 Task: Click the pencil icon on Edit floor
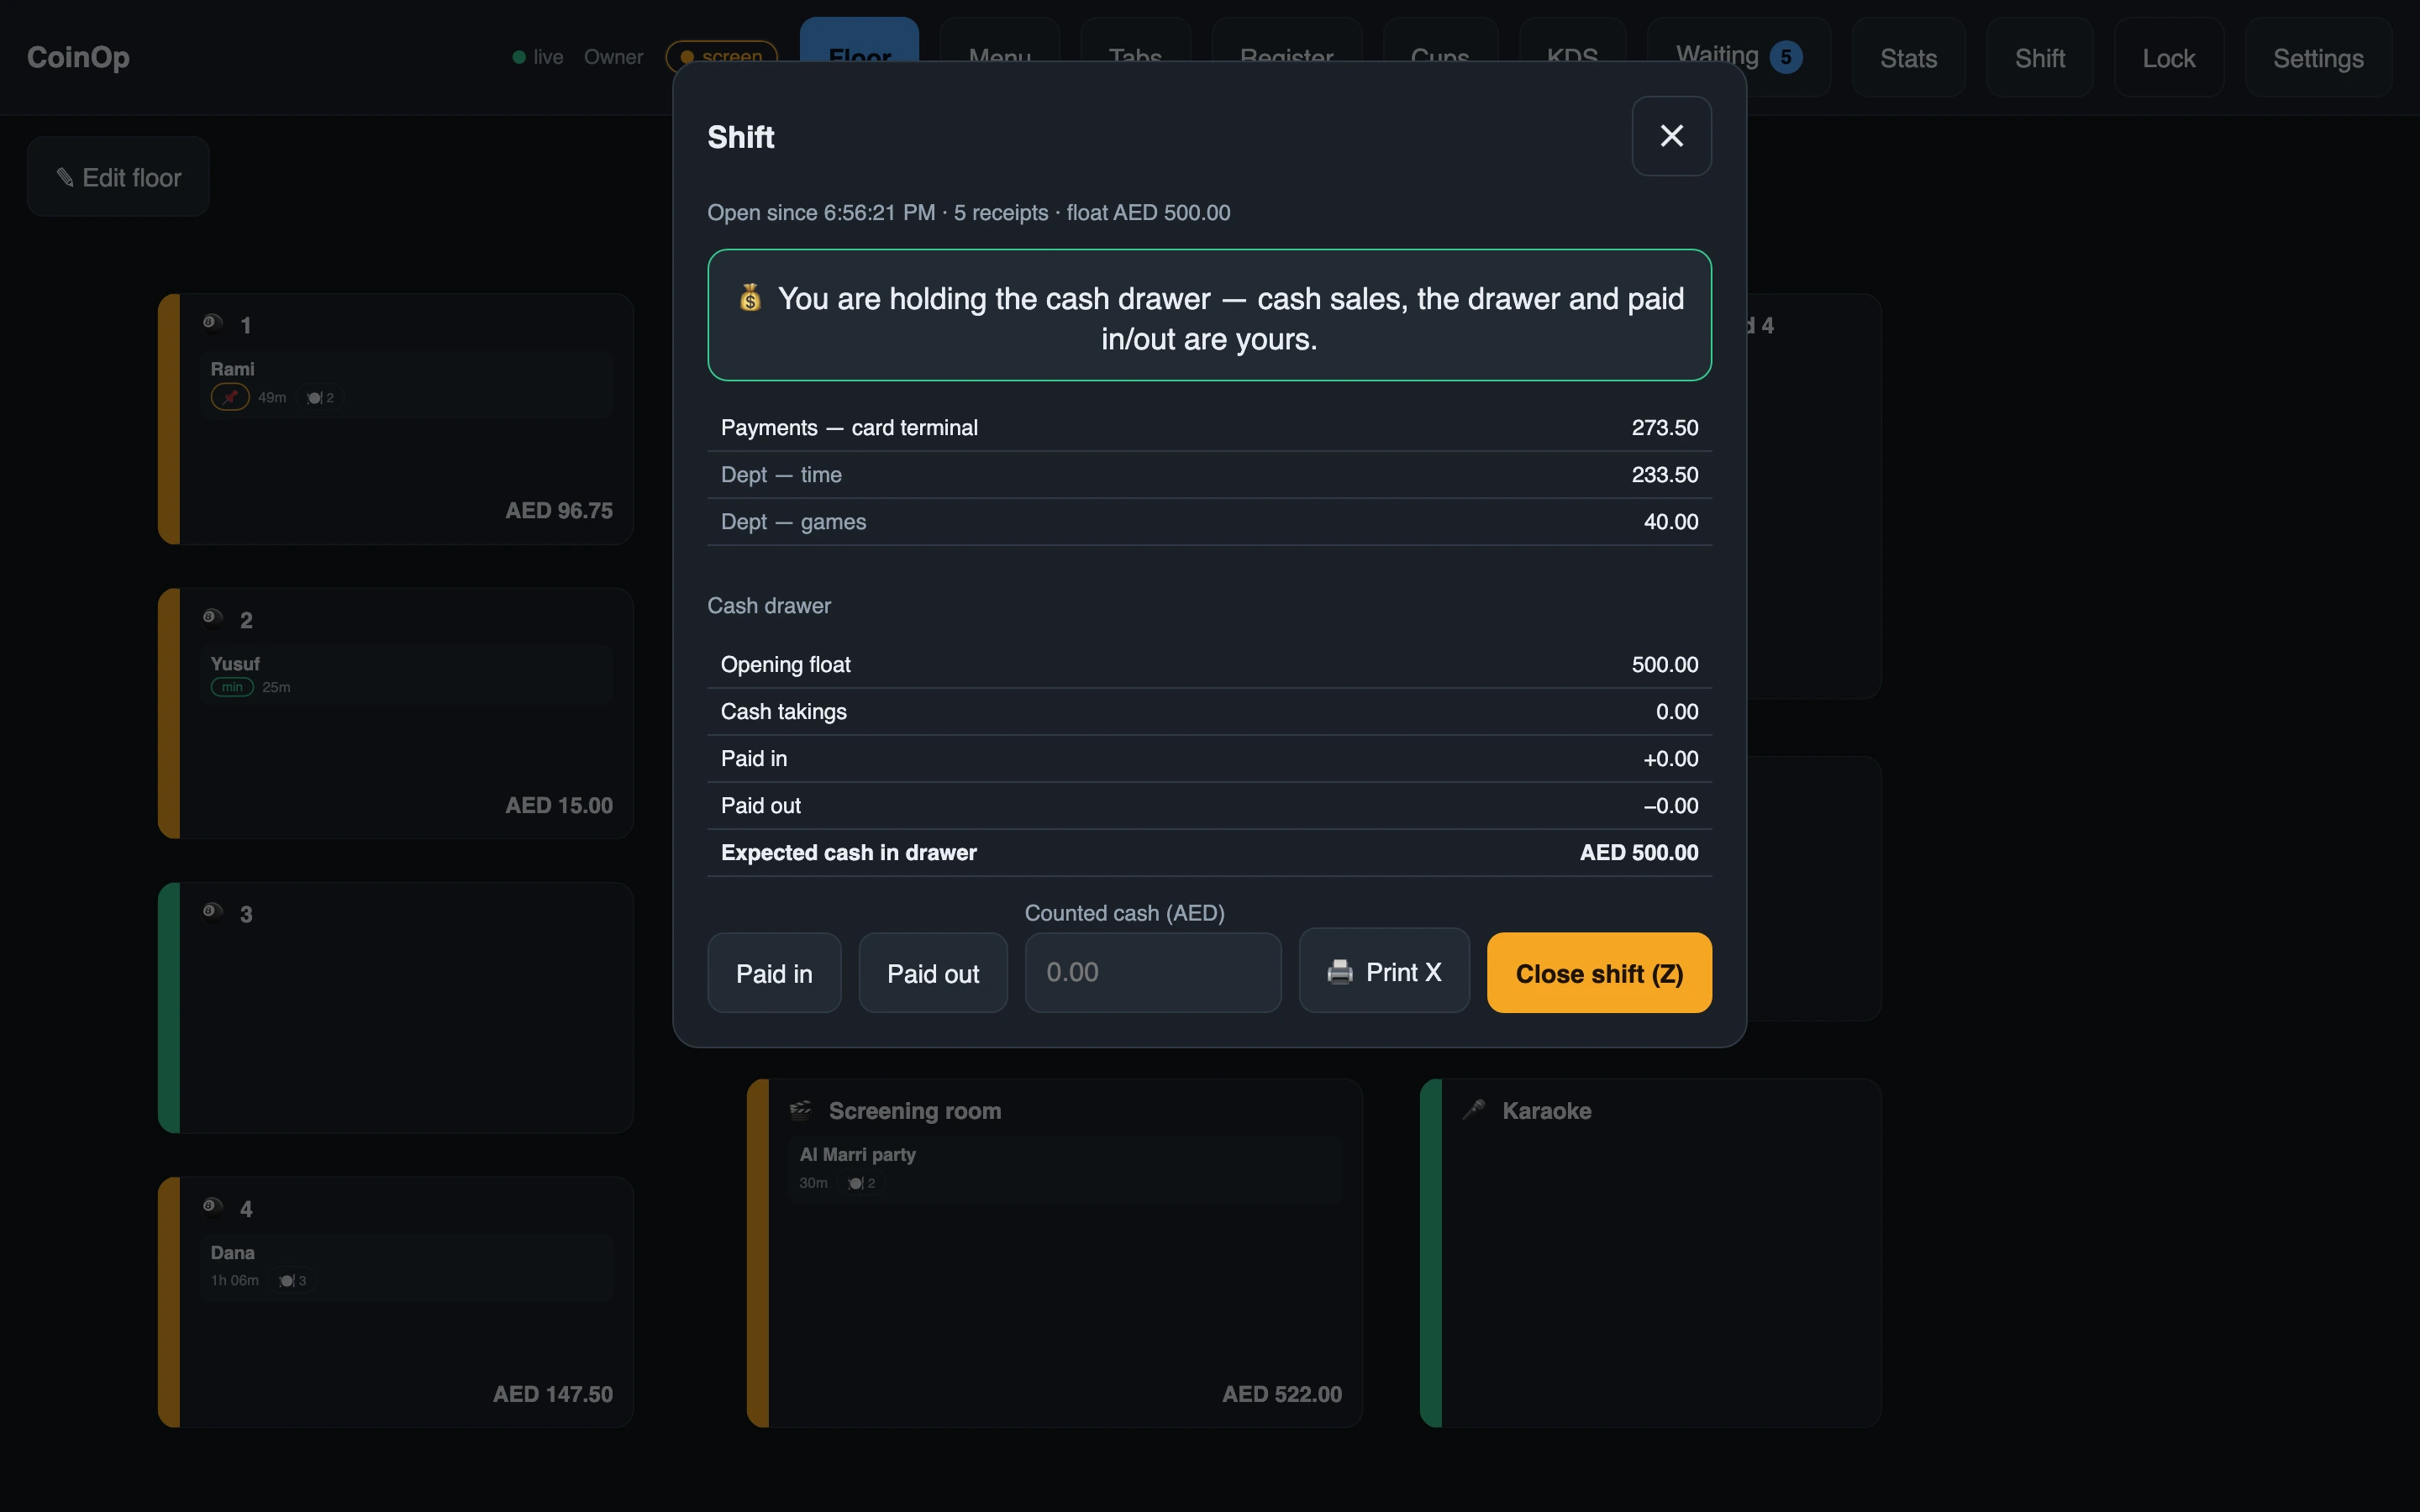[x=65, y=177]
